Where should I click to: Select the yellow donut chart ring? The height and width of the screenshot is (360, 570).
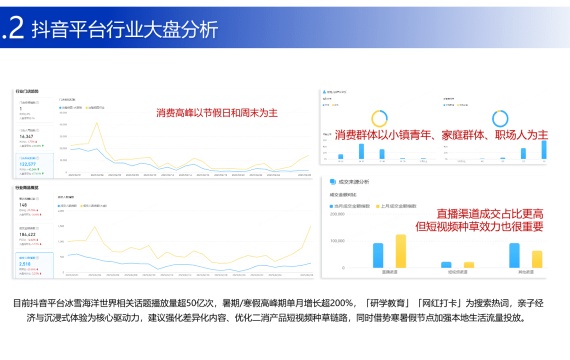click(379, 119)
